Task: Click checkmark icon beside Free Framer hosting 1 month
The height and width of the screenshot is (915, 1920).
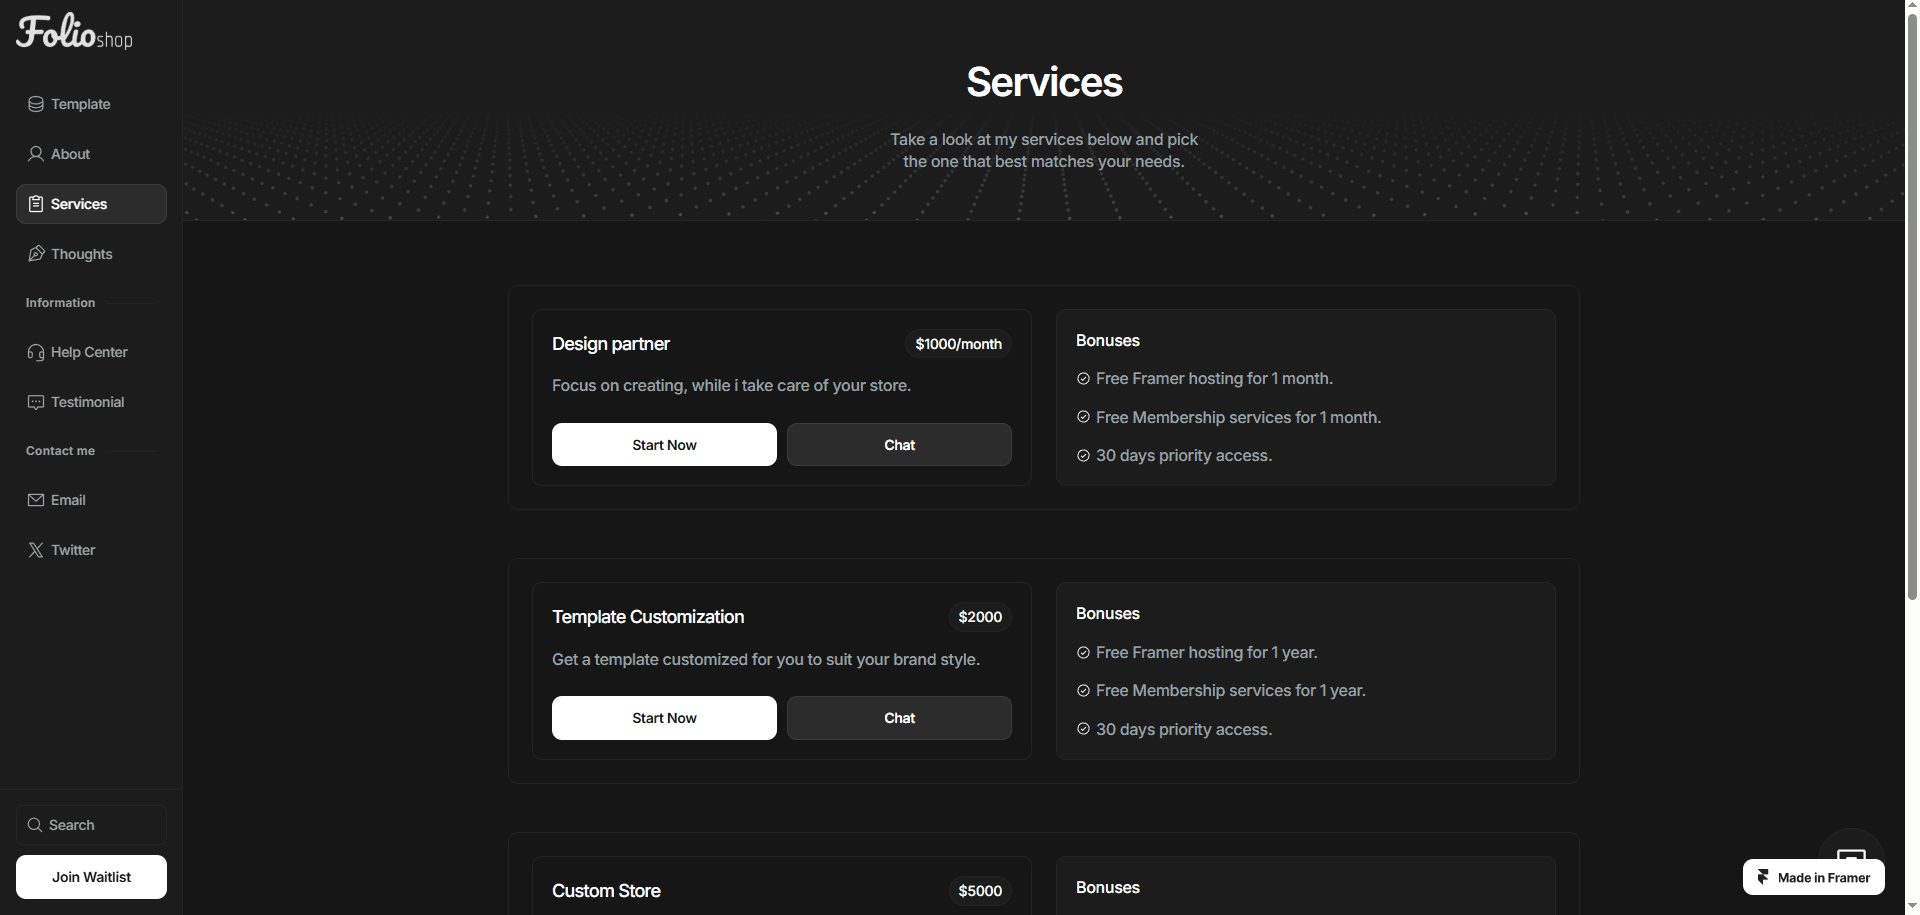Action: [x=1083, y=379]
